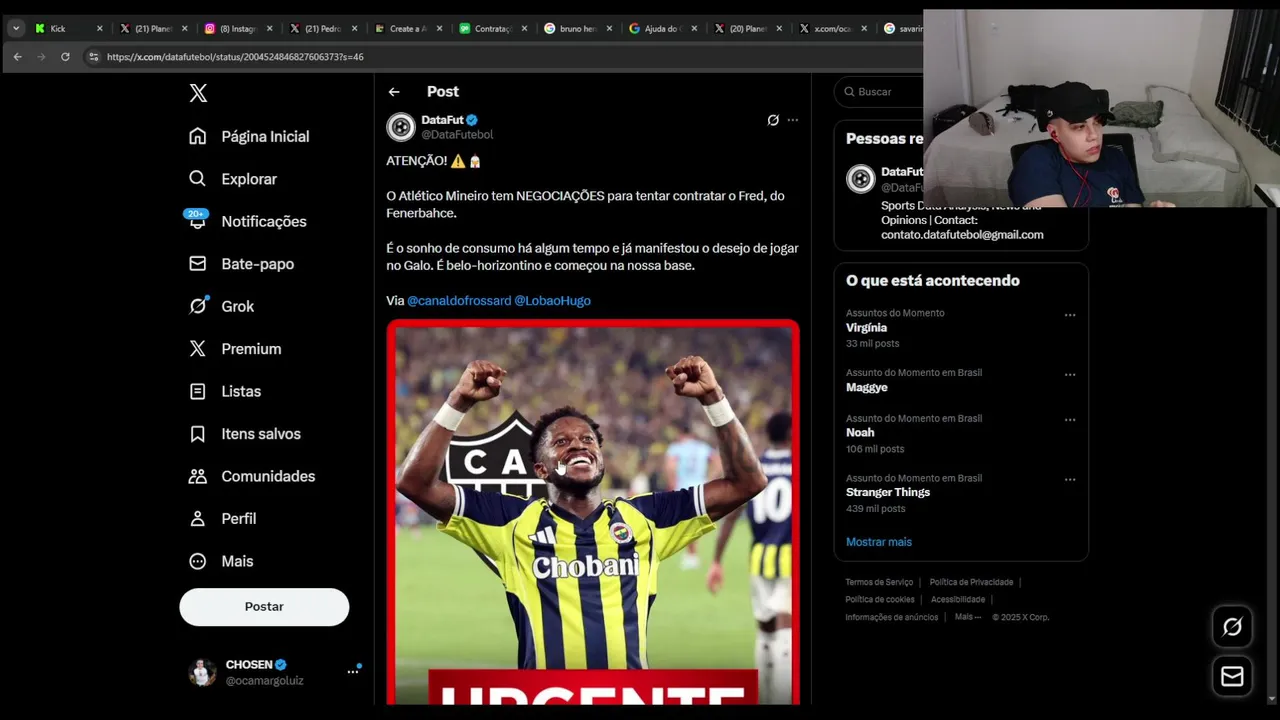
Task: Click the @DataFutebol handle on post
Action: coord(457,135)
